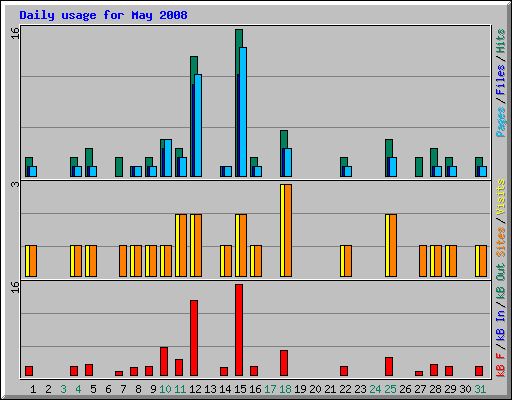Click day label 15 on the axis
Viewport: 512px width, 400px height.
[x=240, y=389]
